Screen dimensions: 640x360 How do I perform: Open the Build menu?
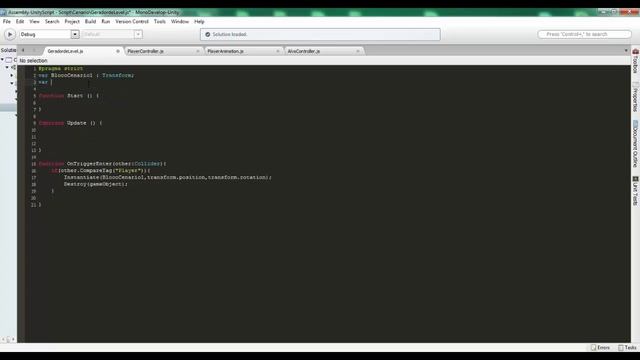point(90,21)
